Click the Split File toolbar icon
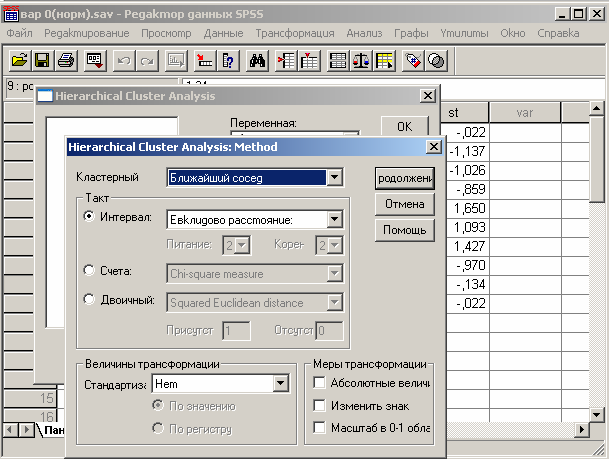Image resolution: width=609 pixels, height=459 pixels. pos(338,61)
